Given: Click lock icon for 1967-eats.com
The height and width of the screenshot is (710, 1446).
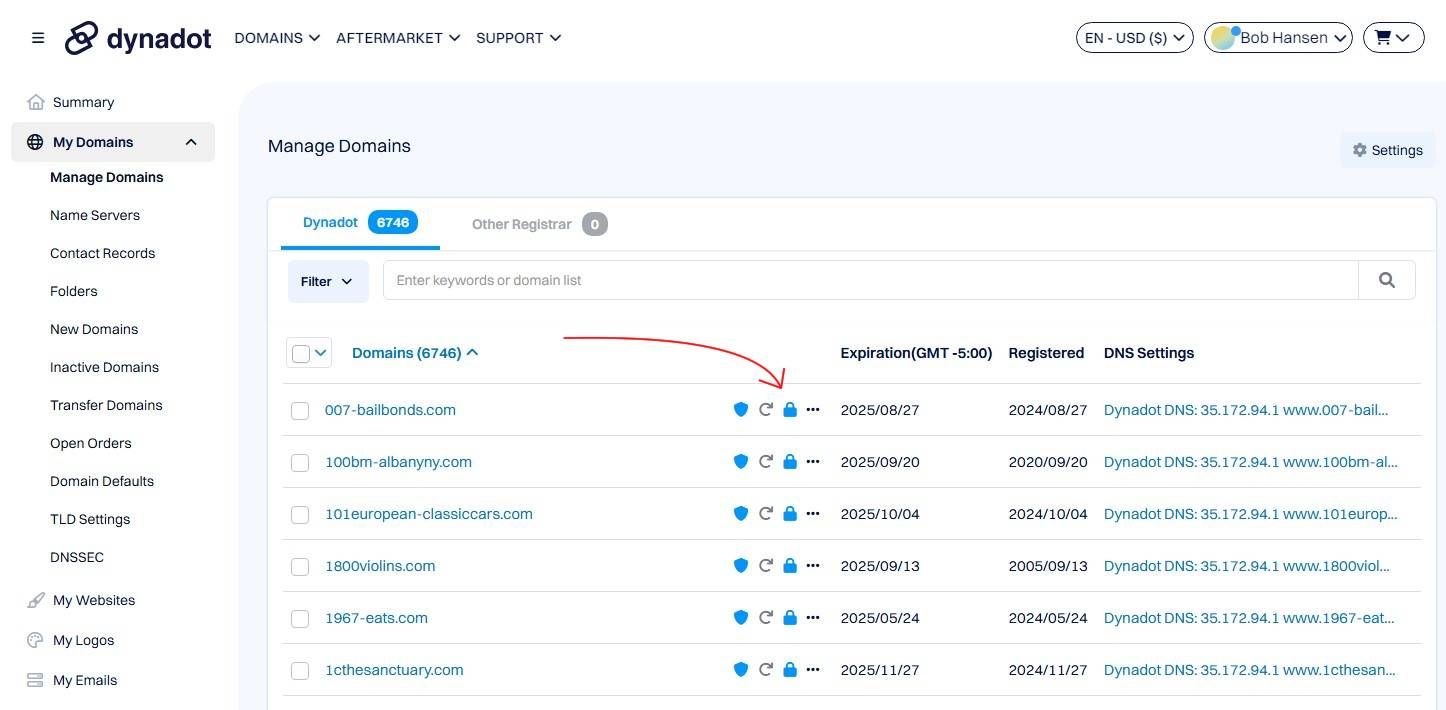Looking at the screenshot, I should [x=790, y=618].
